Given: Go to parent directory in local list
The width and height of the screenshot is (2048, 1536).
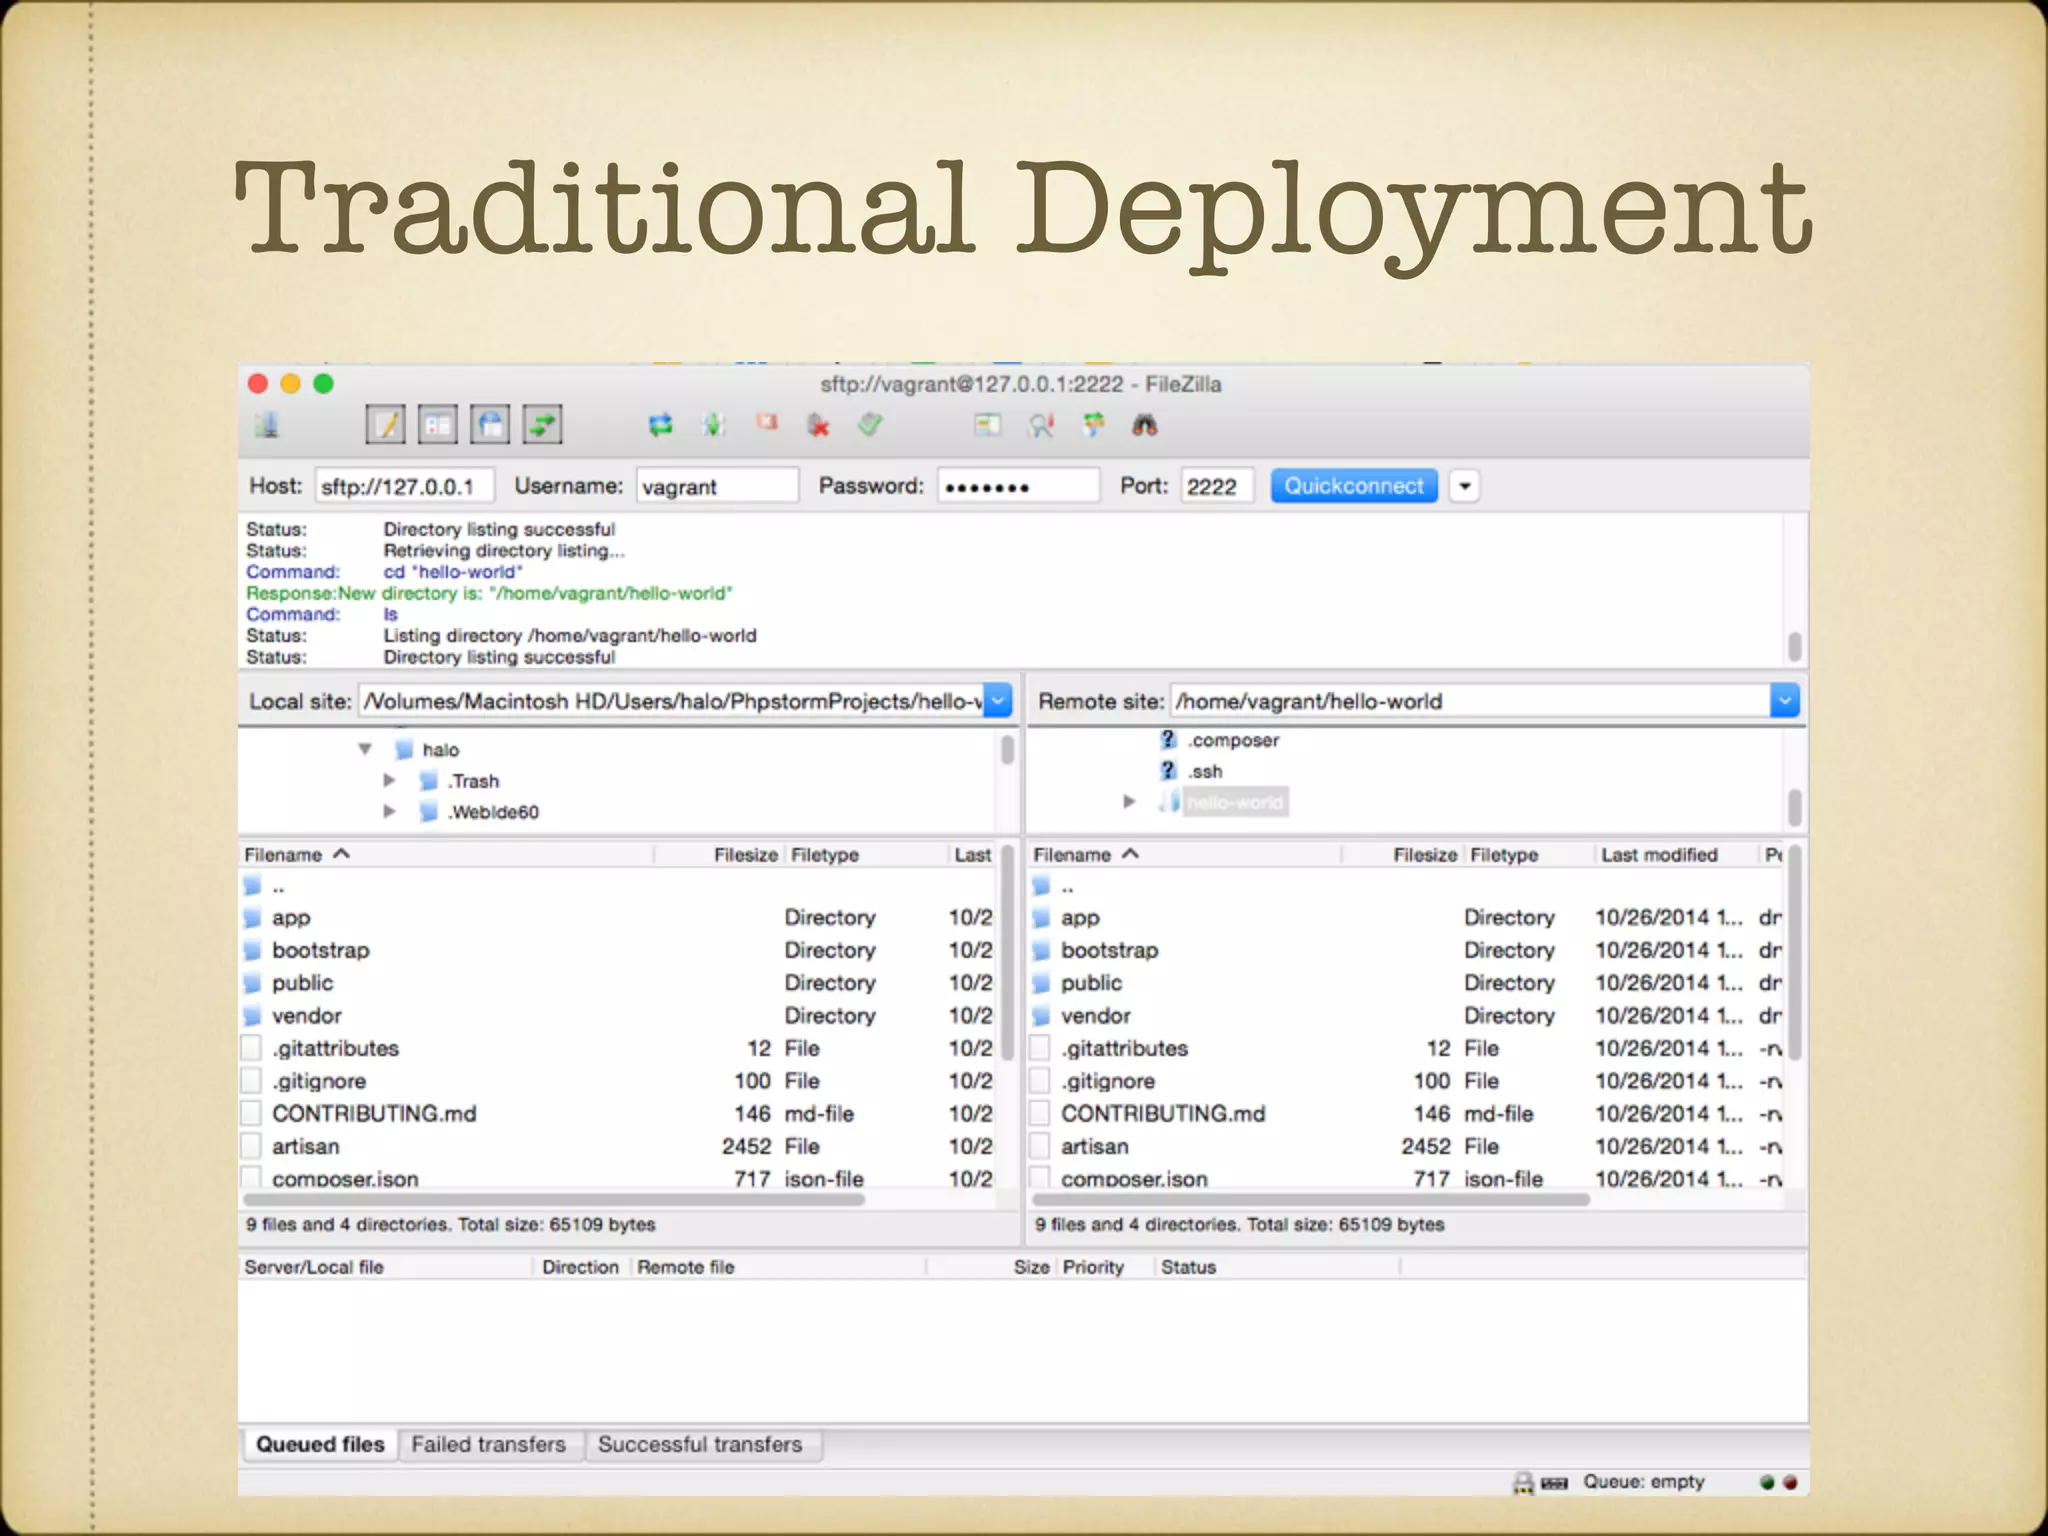Looking at the screenshot, I should (x=618, y=886).
